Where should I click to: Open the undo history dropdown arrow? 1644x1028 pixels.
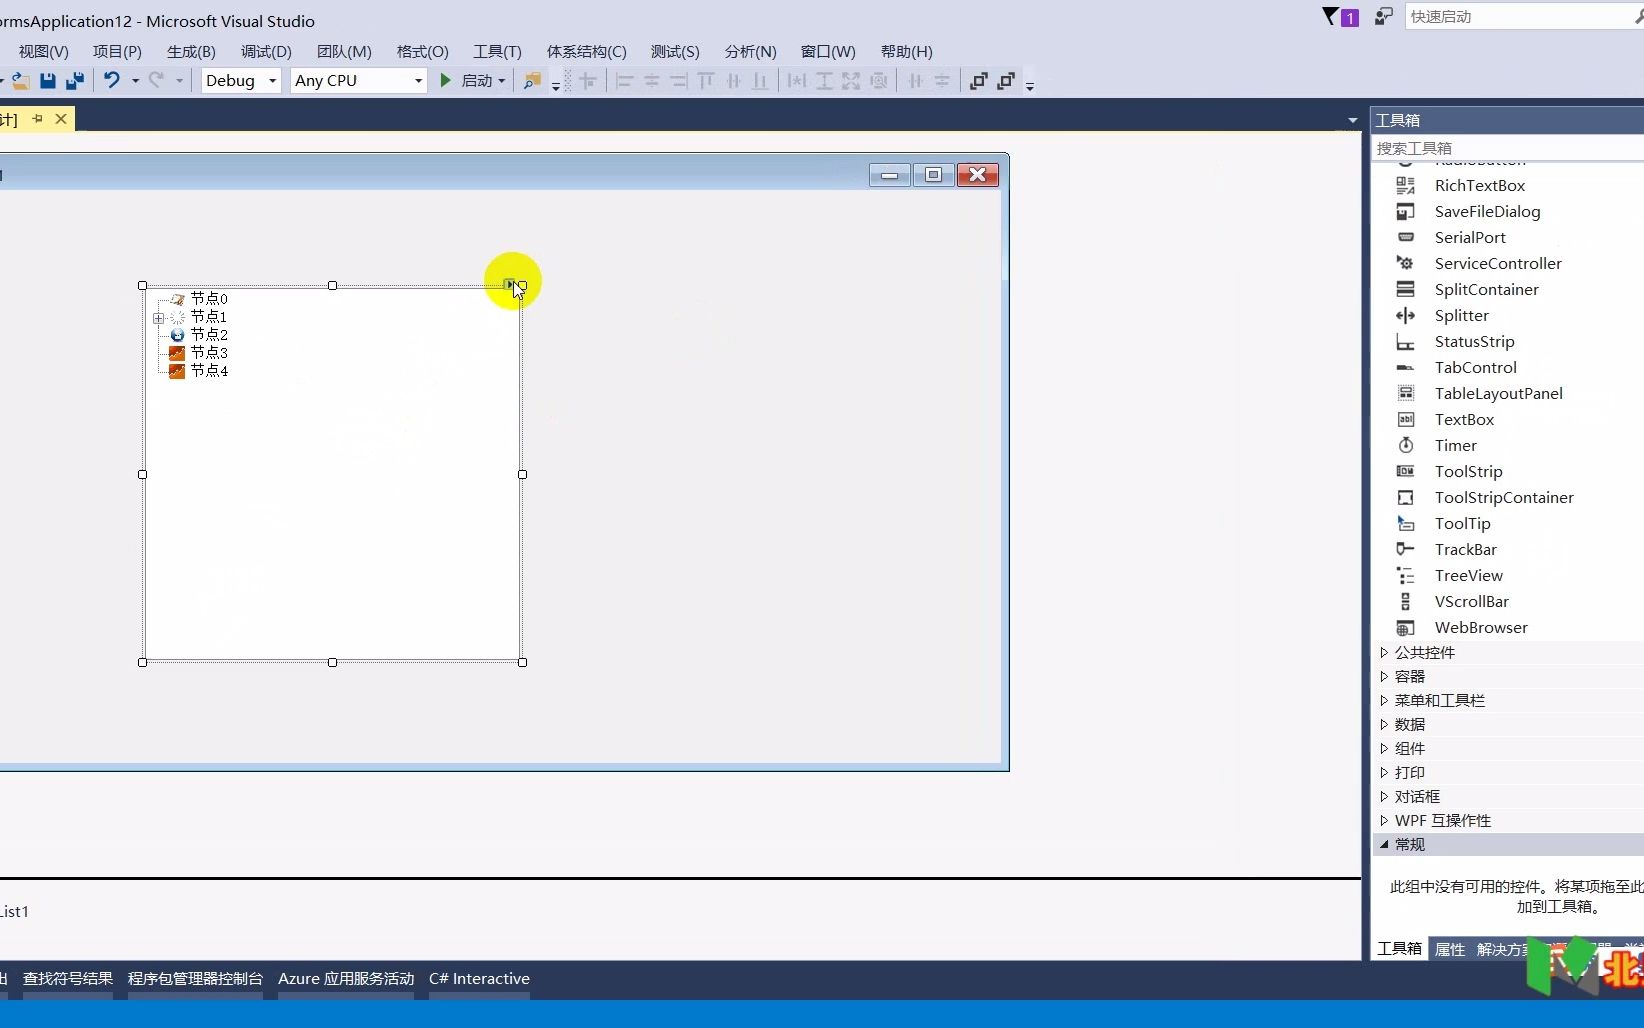[x=135, y=81]
